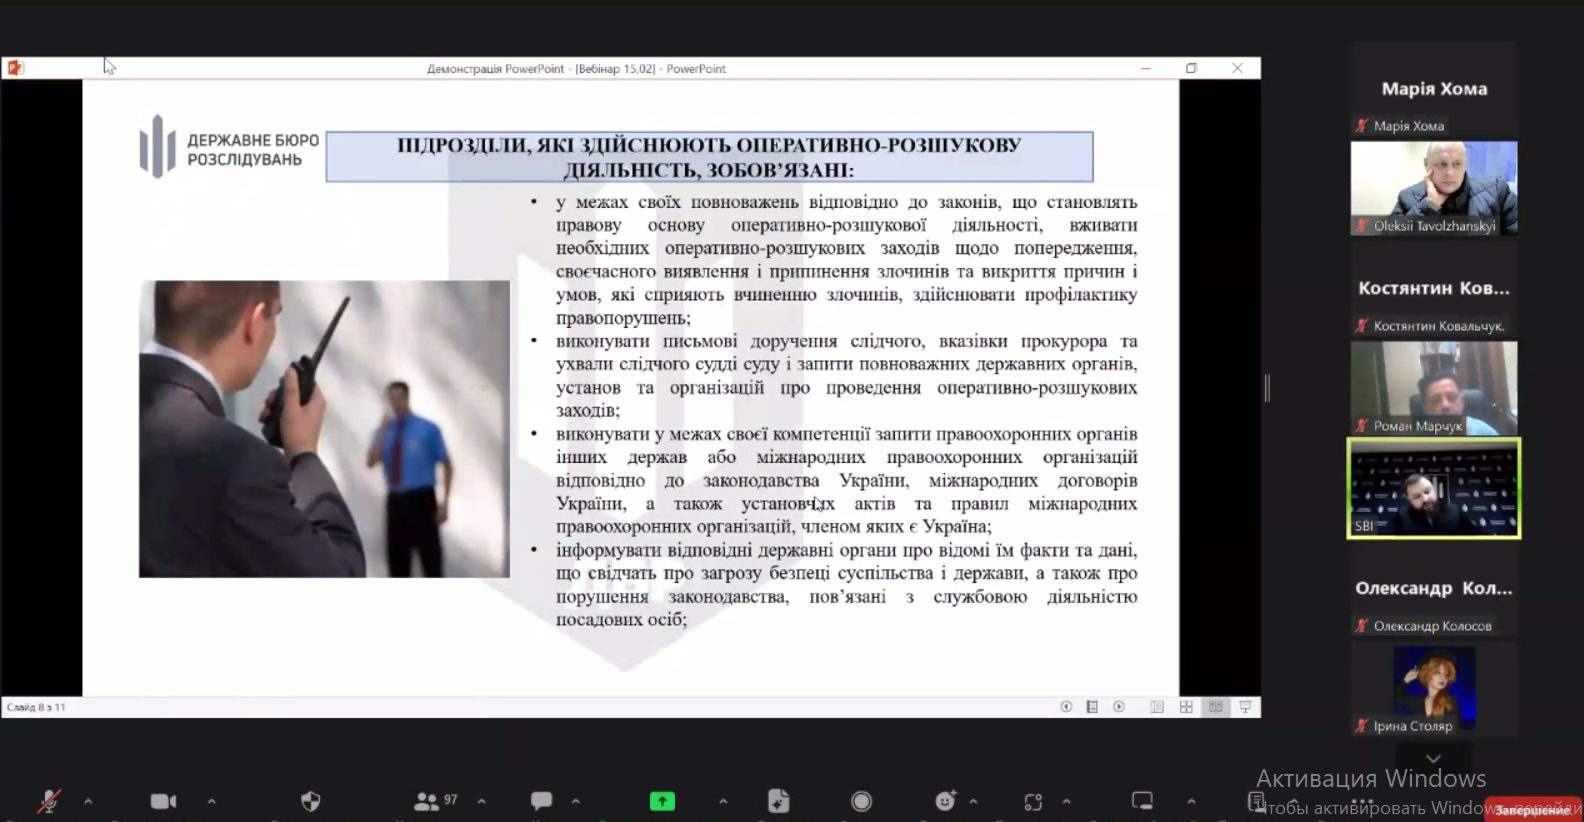
Task: Go to next slide in PowerPoint status bar
Action: click(1119, 707)
